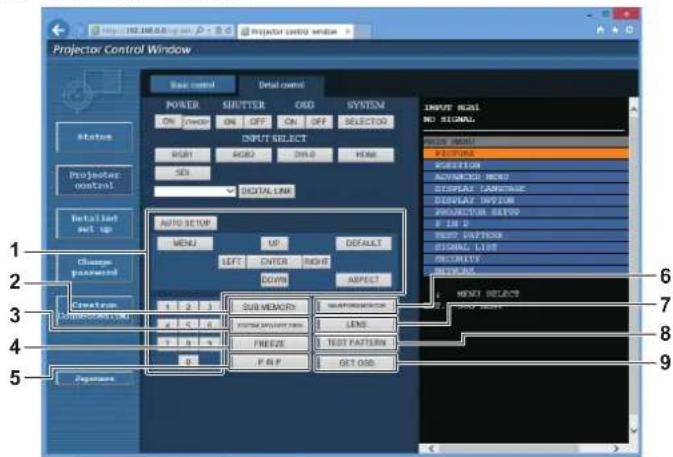Click the SUB MEMORY button
The image size is (673, 457).
(x=269, y=307)
